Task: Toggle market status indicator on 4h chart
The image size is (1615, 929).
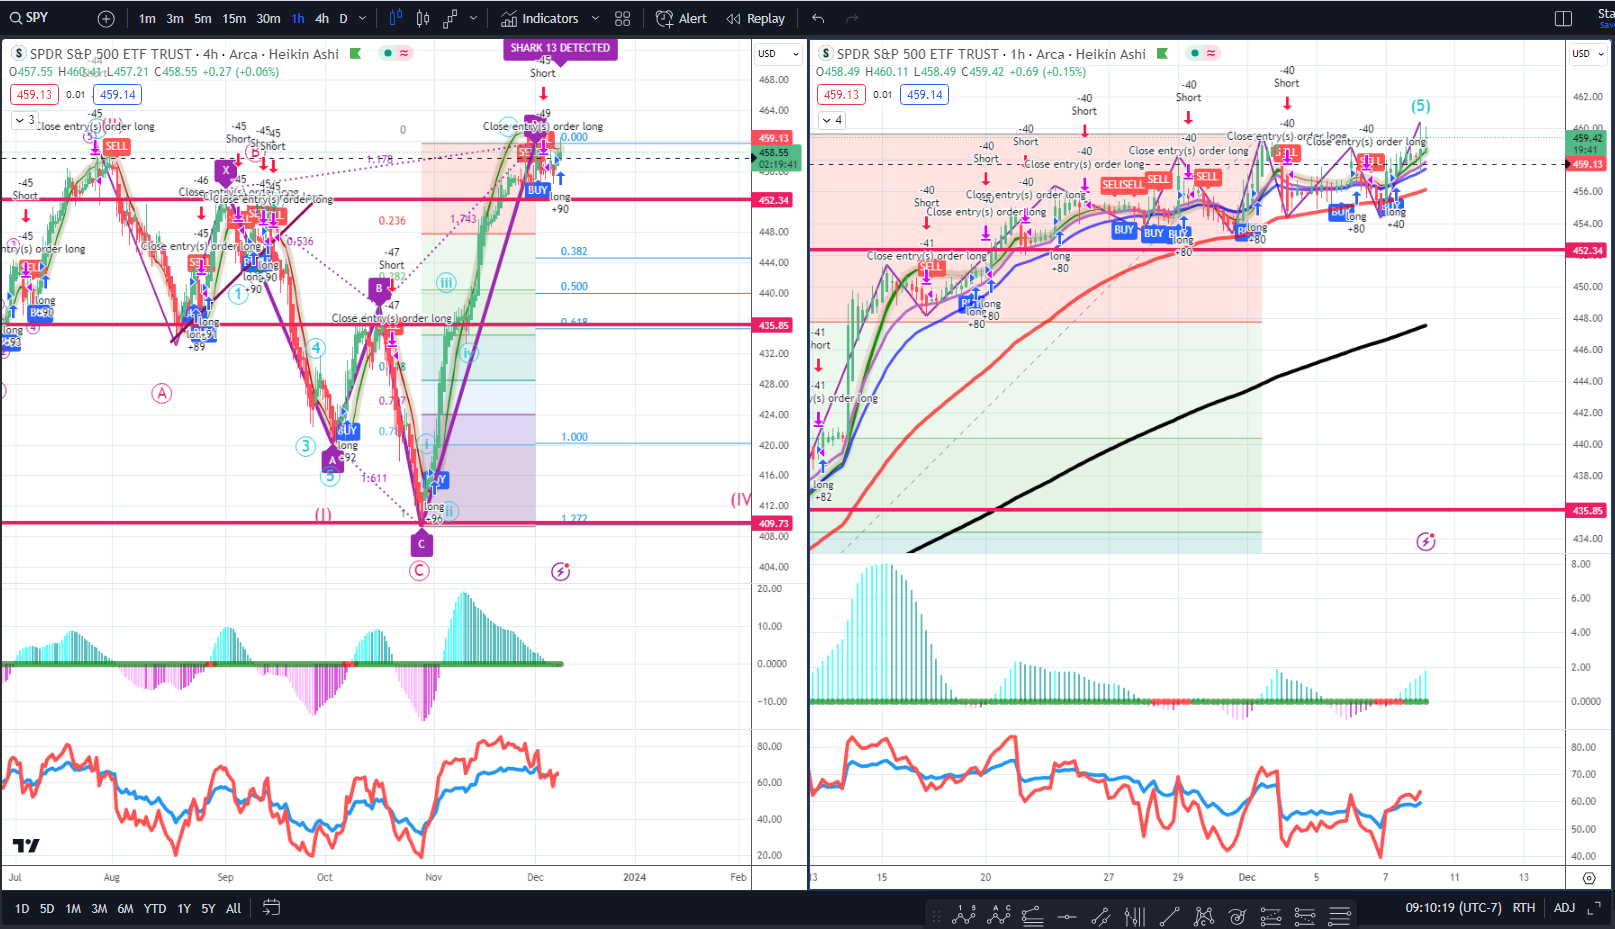Action: (388, 53)
